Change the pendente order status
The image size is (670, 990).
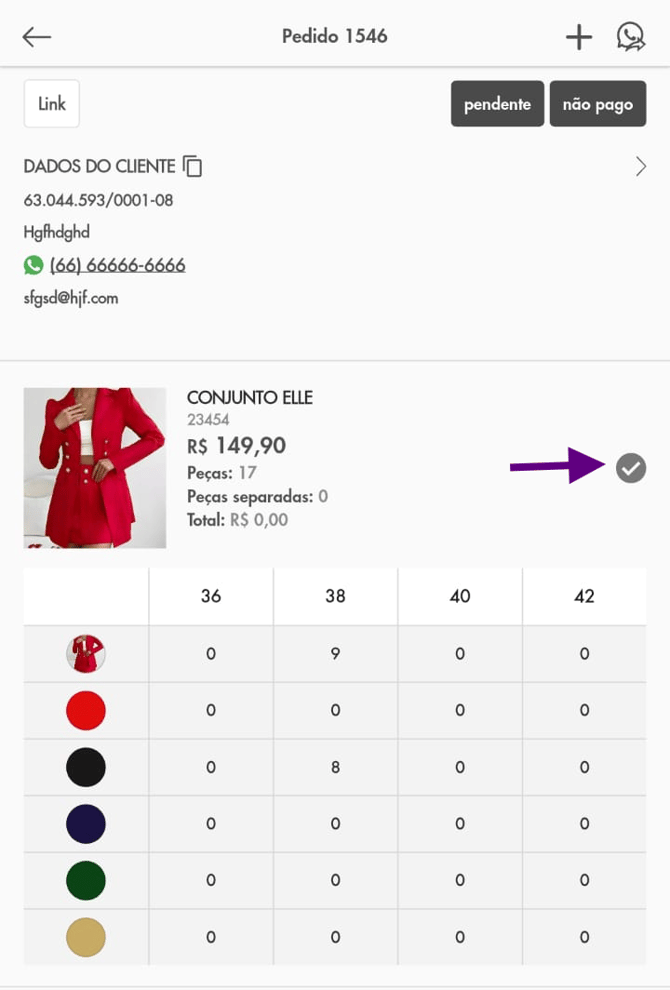pyautogui.click(x=497, y=104)
